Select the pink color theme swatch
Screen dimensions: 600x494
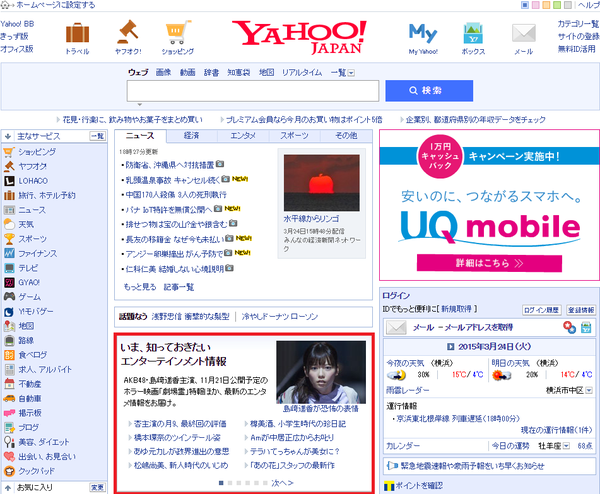(536, 5)
